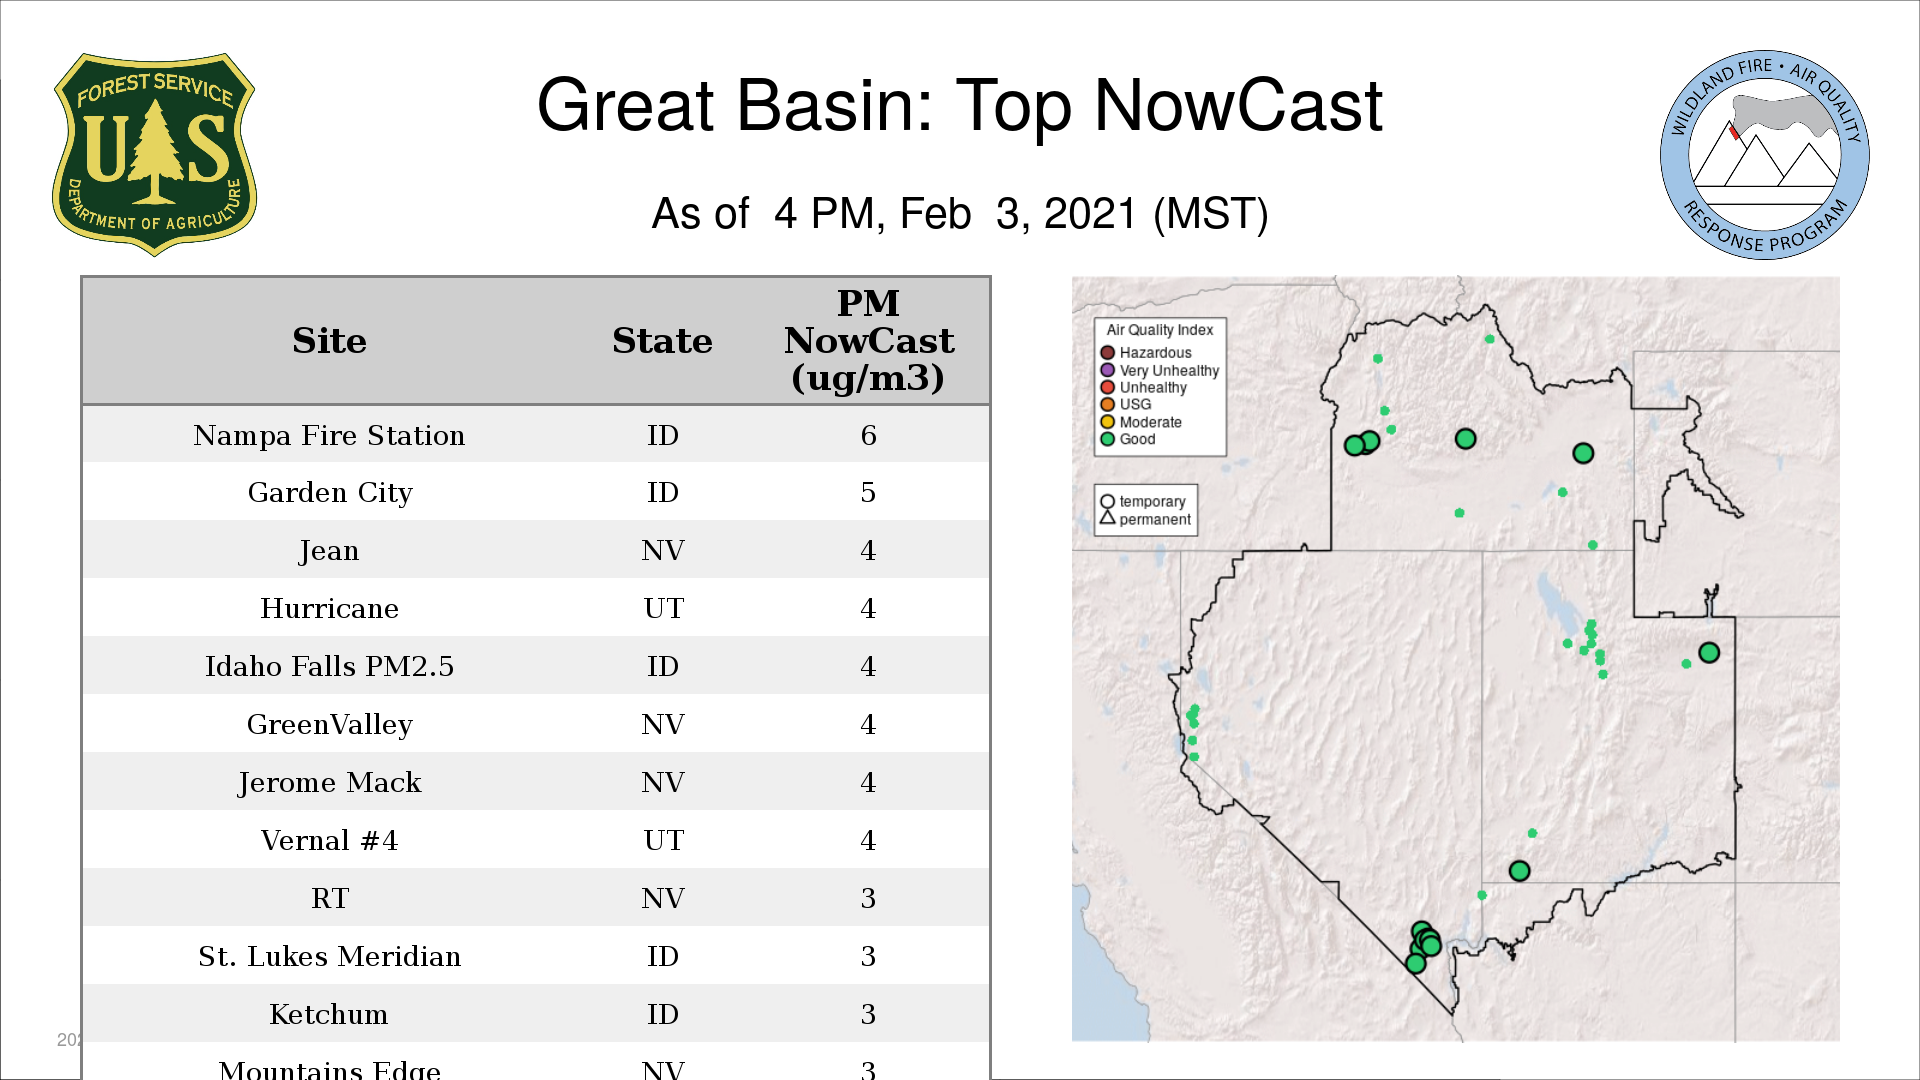Click the Good green legend circle

click(1107, 439)
